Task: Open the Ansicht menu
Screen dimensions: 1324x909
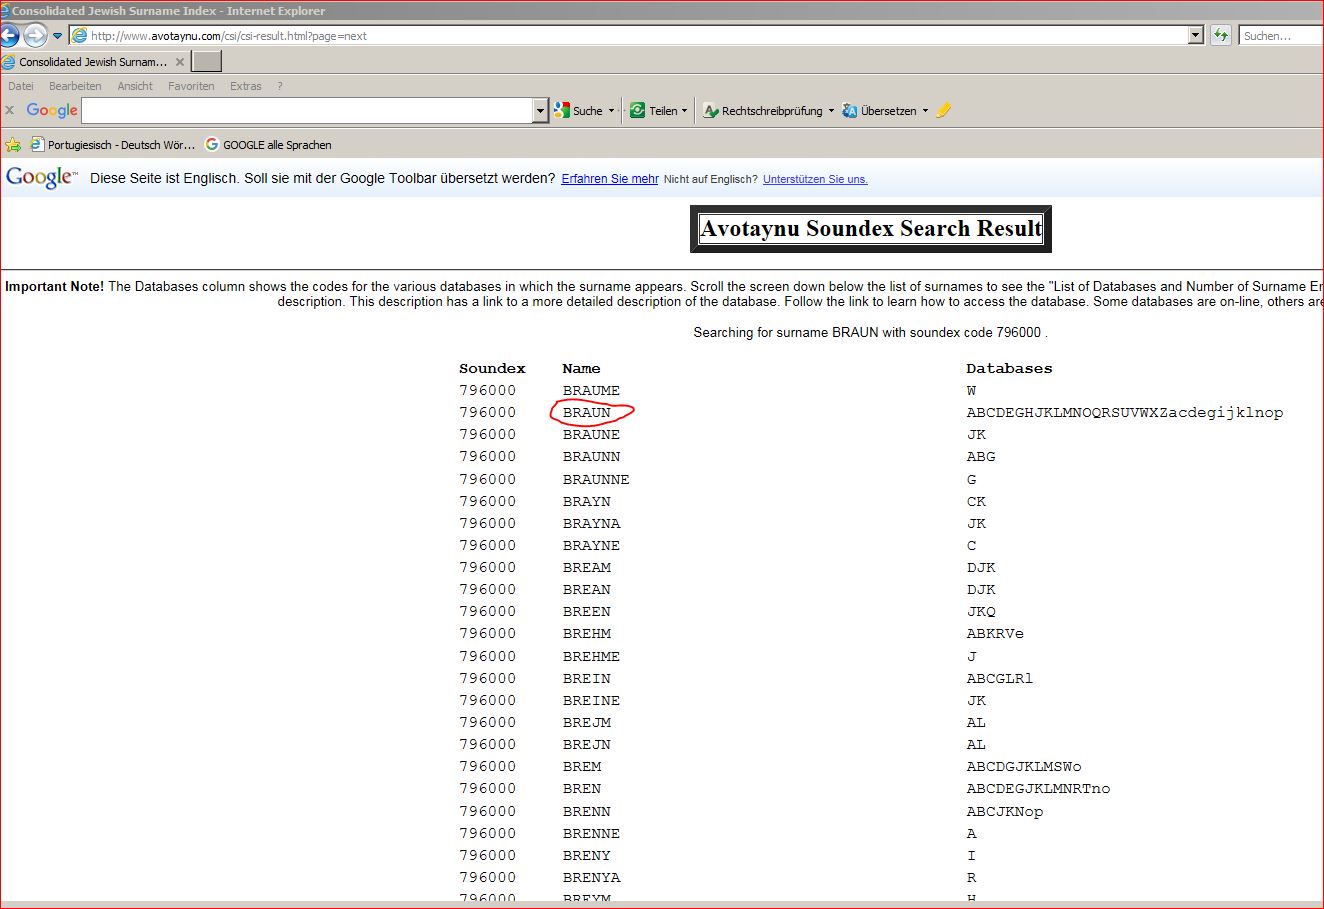Action: click(x=135, y=86)
